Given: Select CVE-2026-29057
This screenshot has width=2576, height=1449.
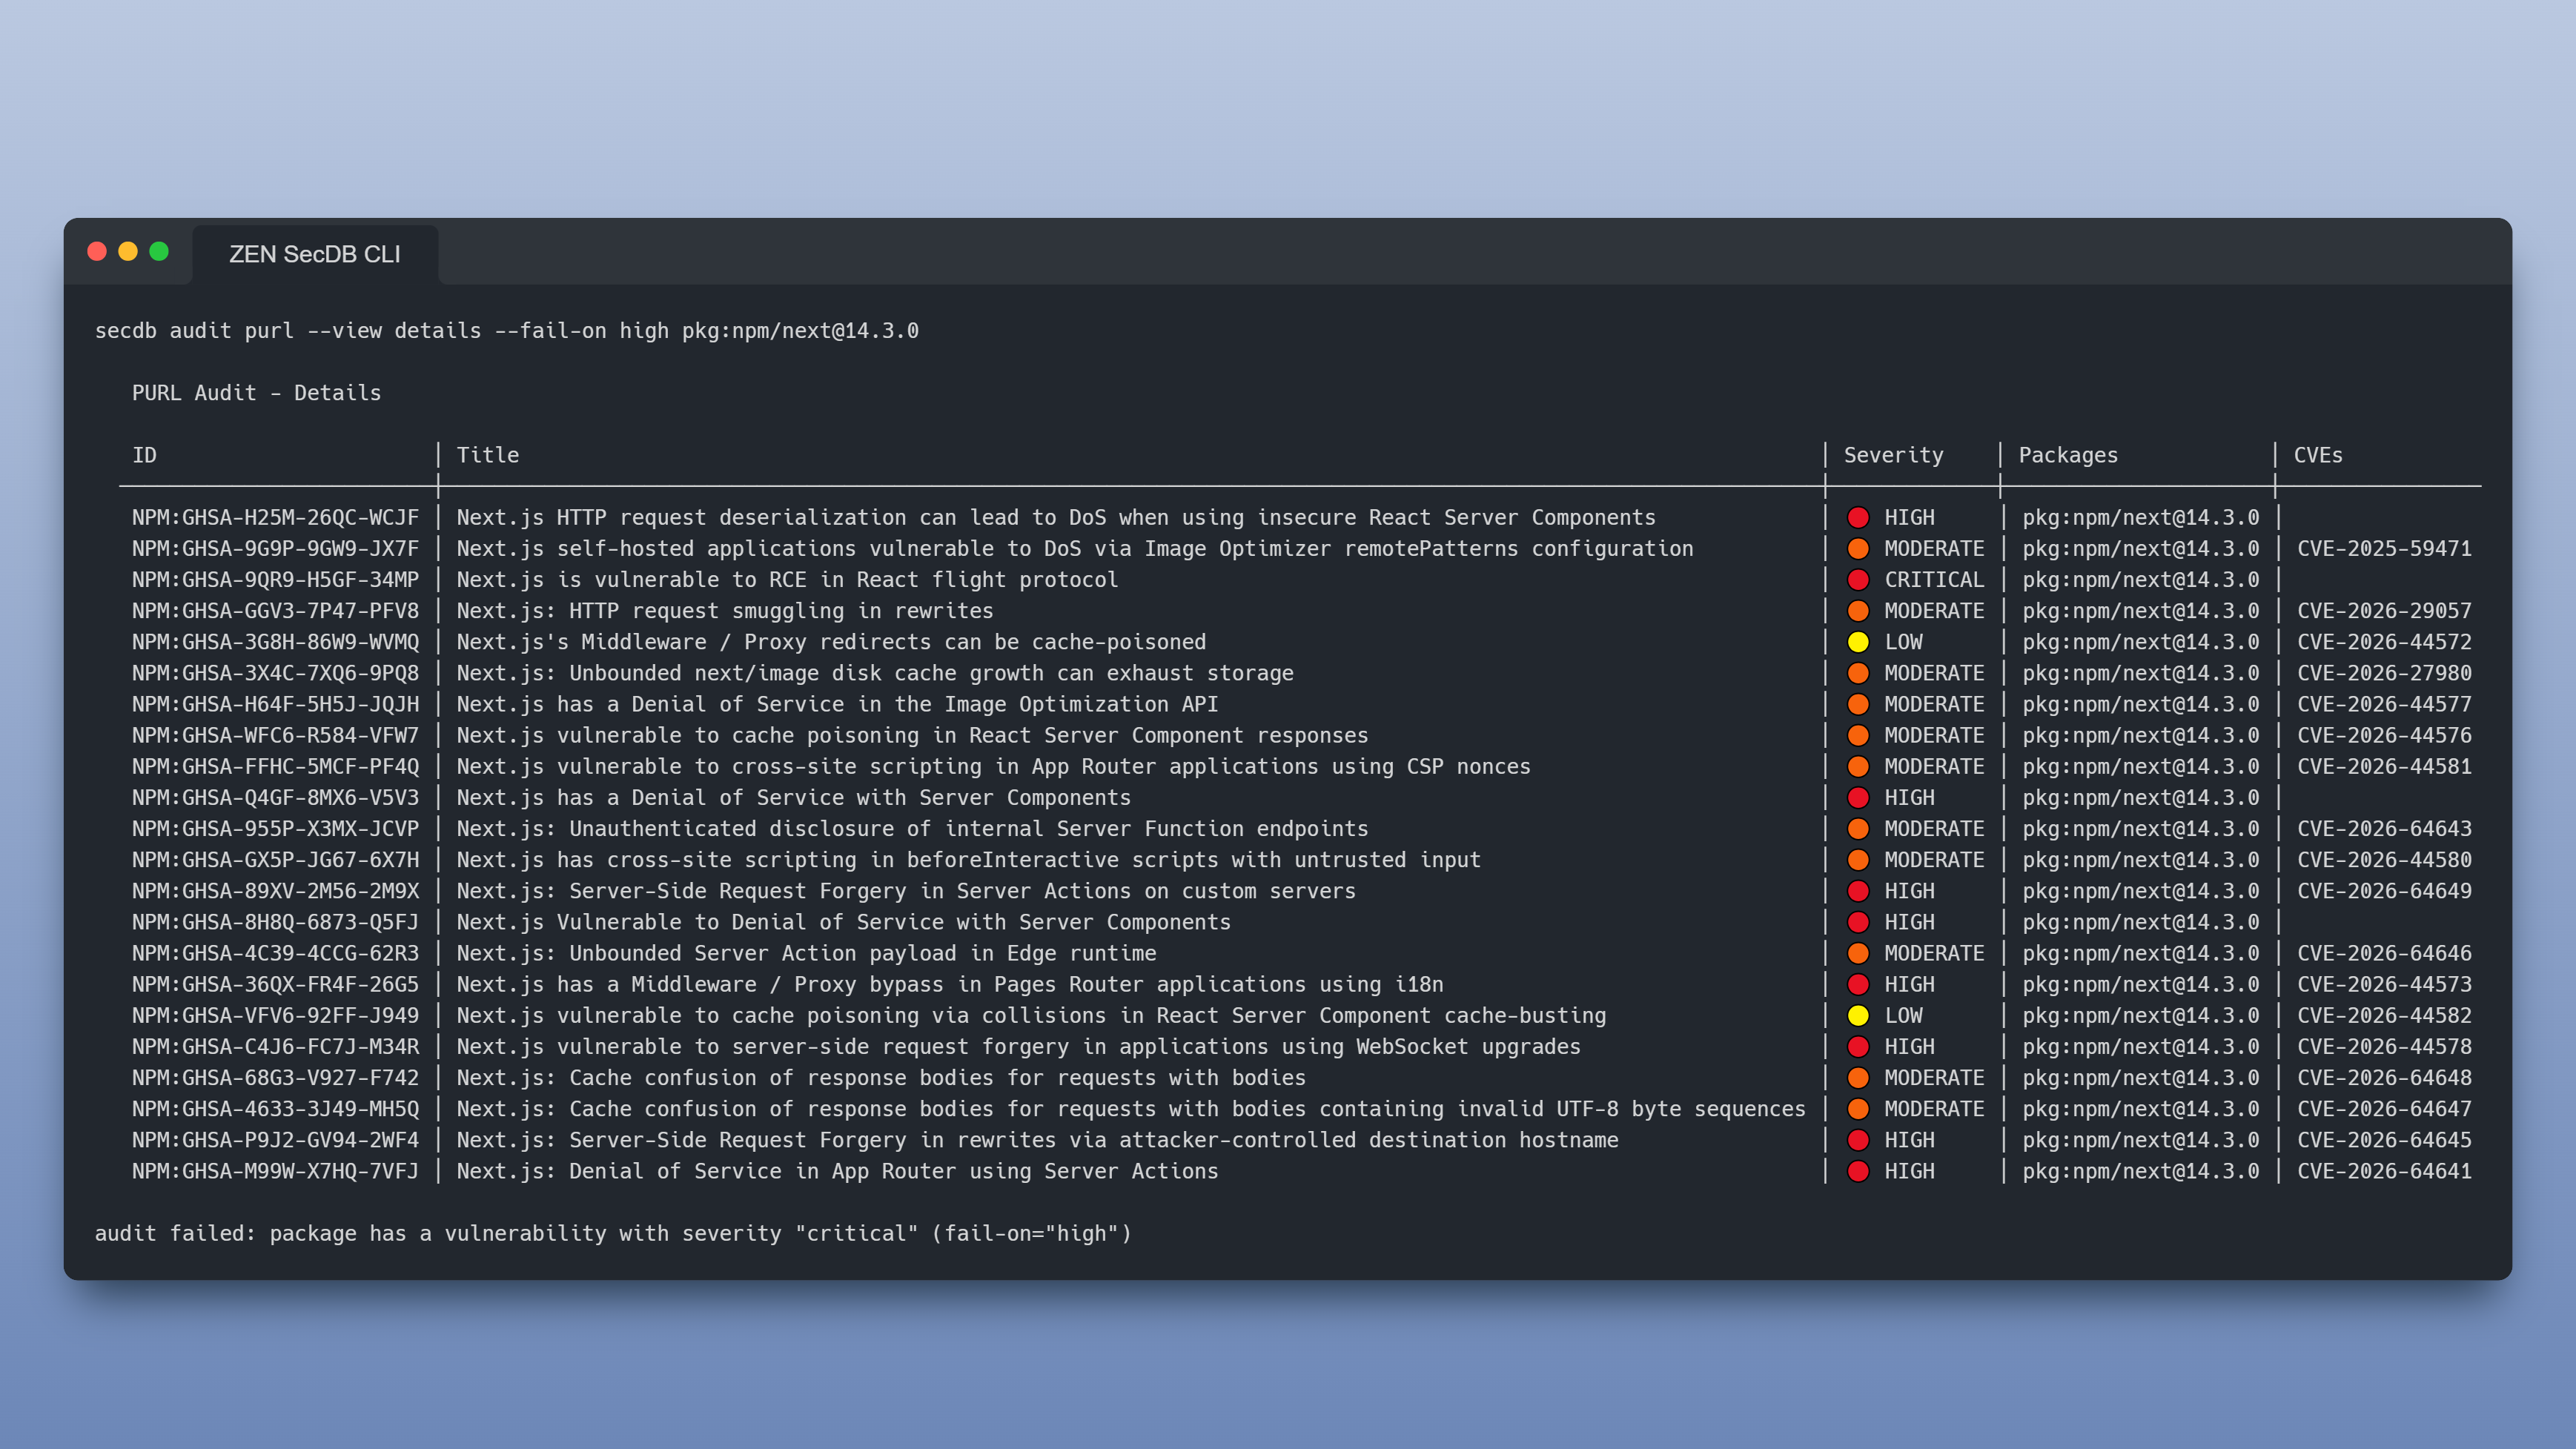Looking at the screenshot, I should pyautogui.click(x=2384, y=610).
